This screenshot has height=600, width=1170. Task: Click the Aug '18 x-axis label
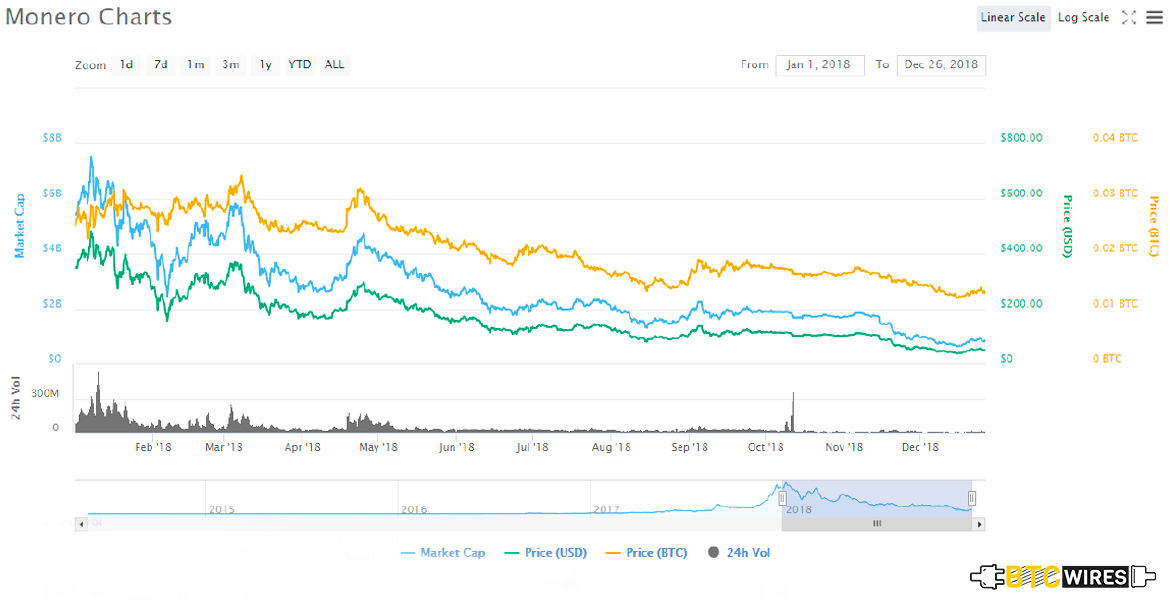pyautogui.click(x=611, y=447)
